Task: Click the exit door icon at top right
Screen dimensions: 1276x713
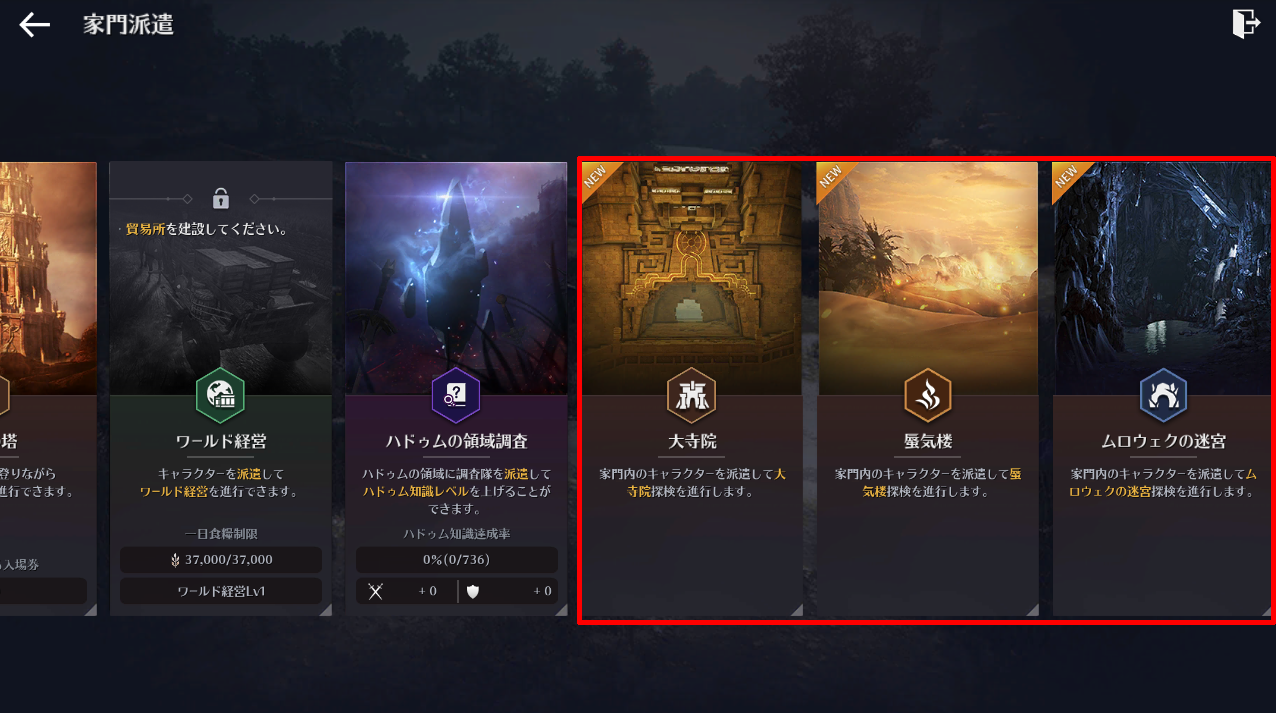Action: pos(1245,23)
